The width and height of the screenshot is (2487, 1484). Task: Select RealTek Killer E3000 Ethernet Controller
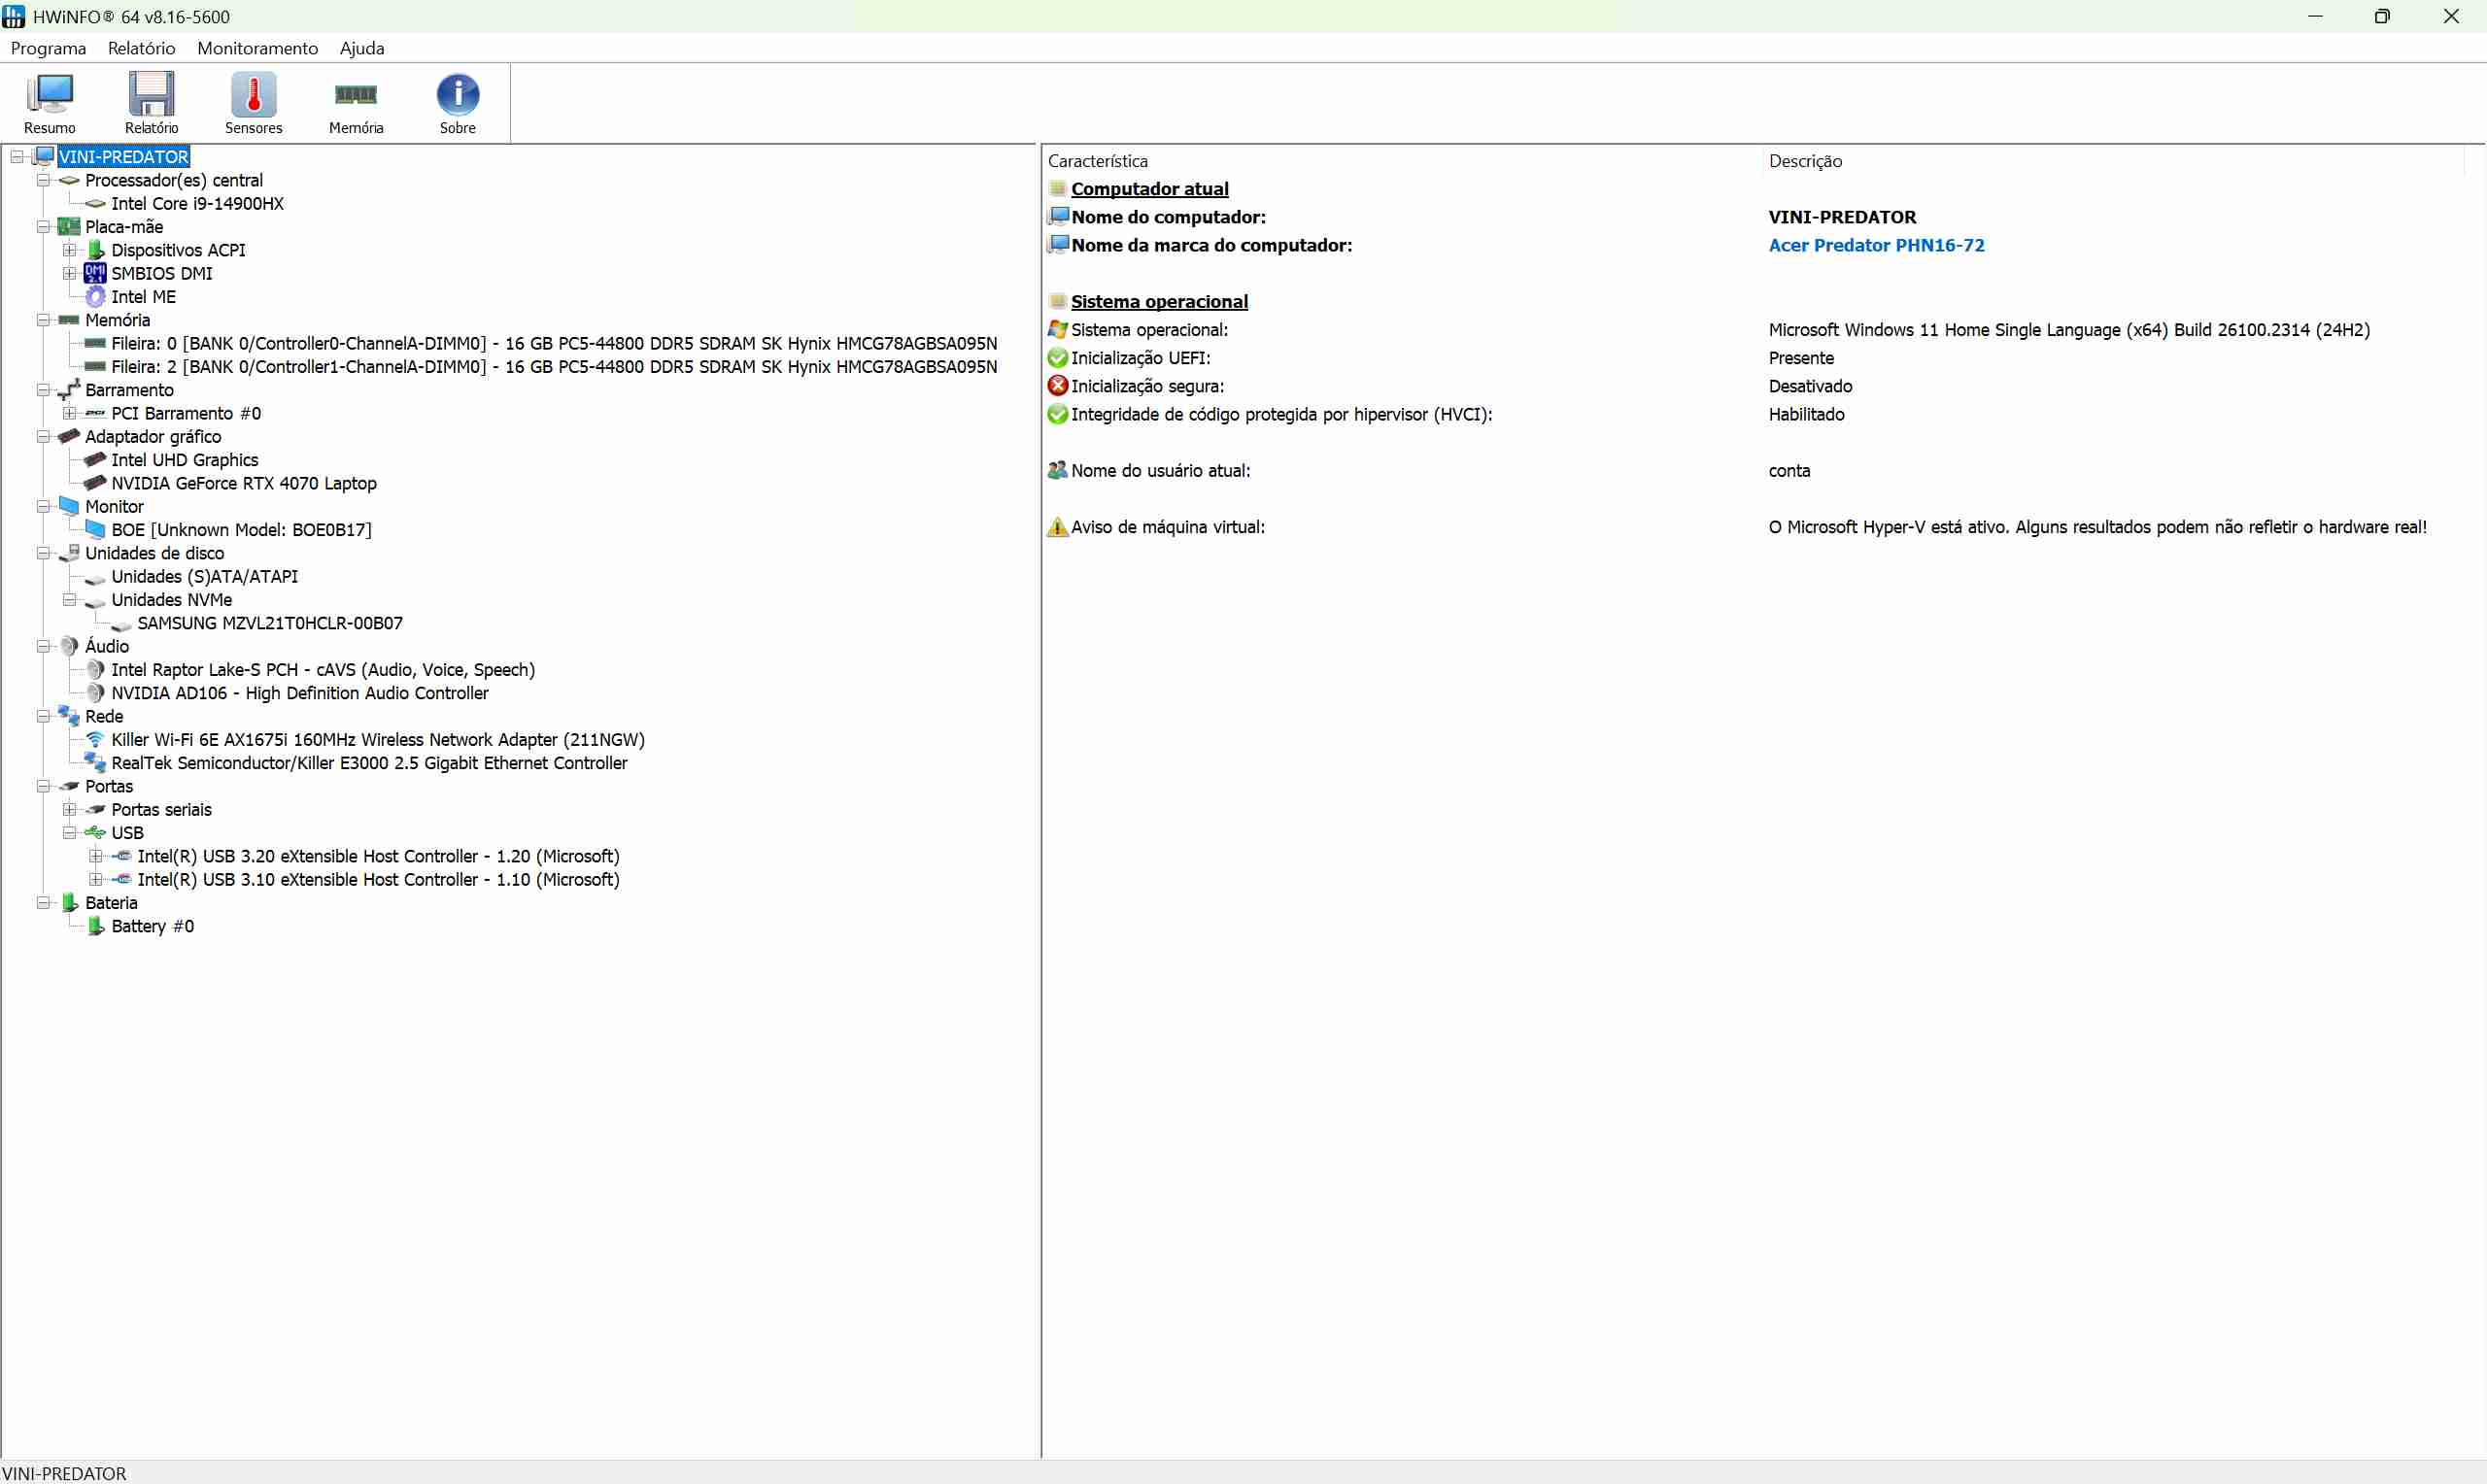click(x=369, y=763)
